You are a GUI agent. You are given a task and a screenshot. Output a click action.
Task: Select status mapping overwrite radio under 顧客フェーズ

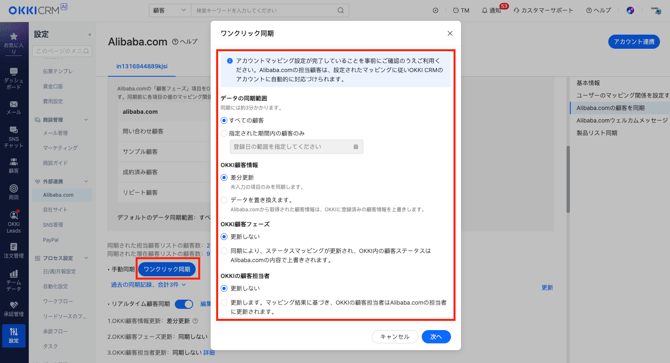pyautogui.click(x=224, y=251)
